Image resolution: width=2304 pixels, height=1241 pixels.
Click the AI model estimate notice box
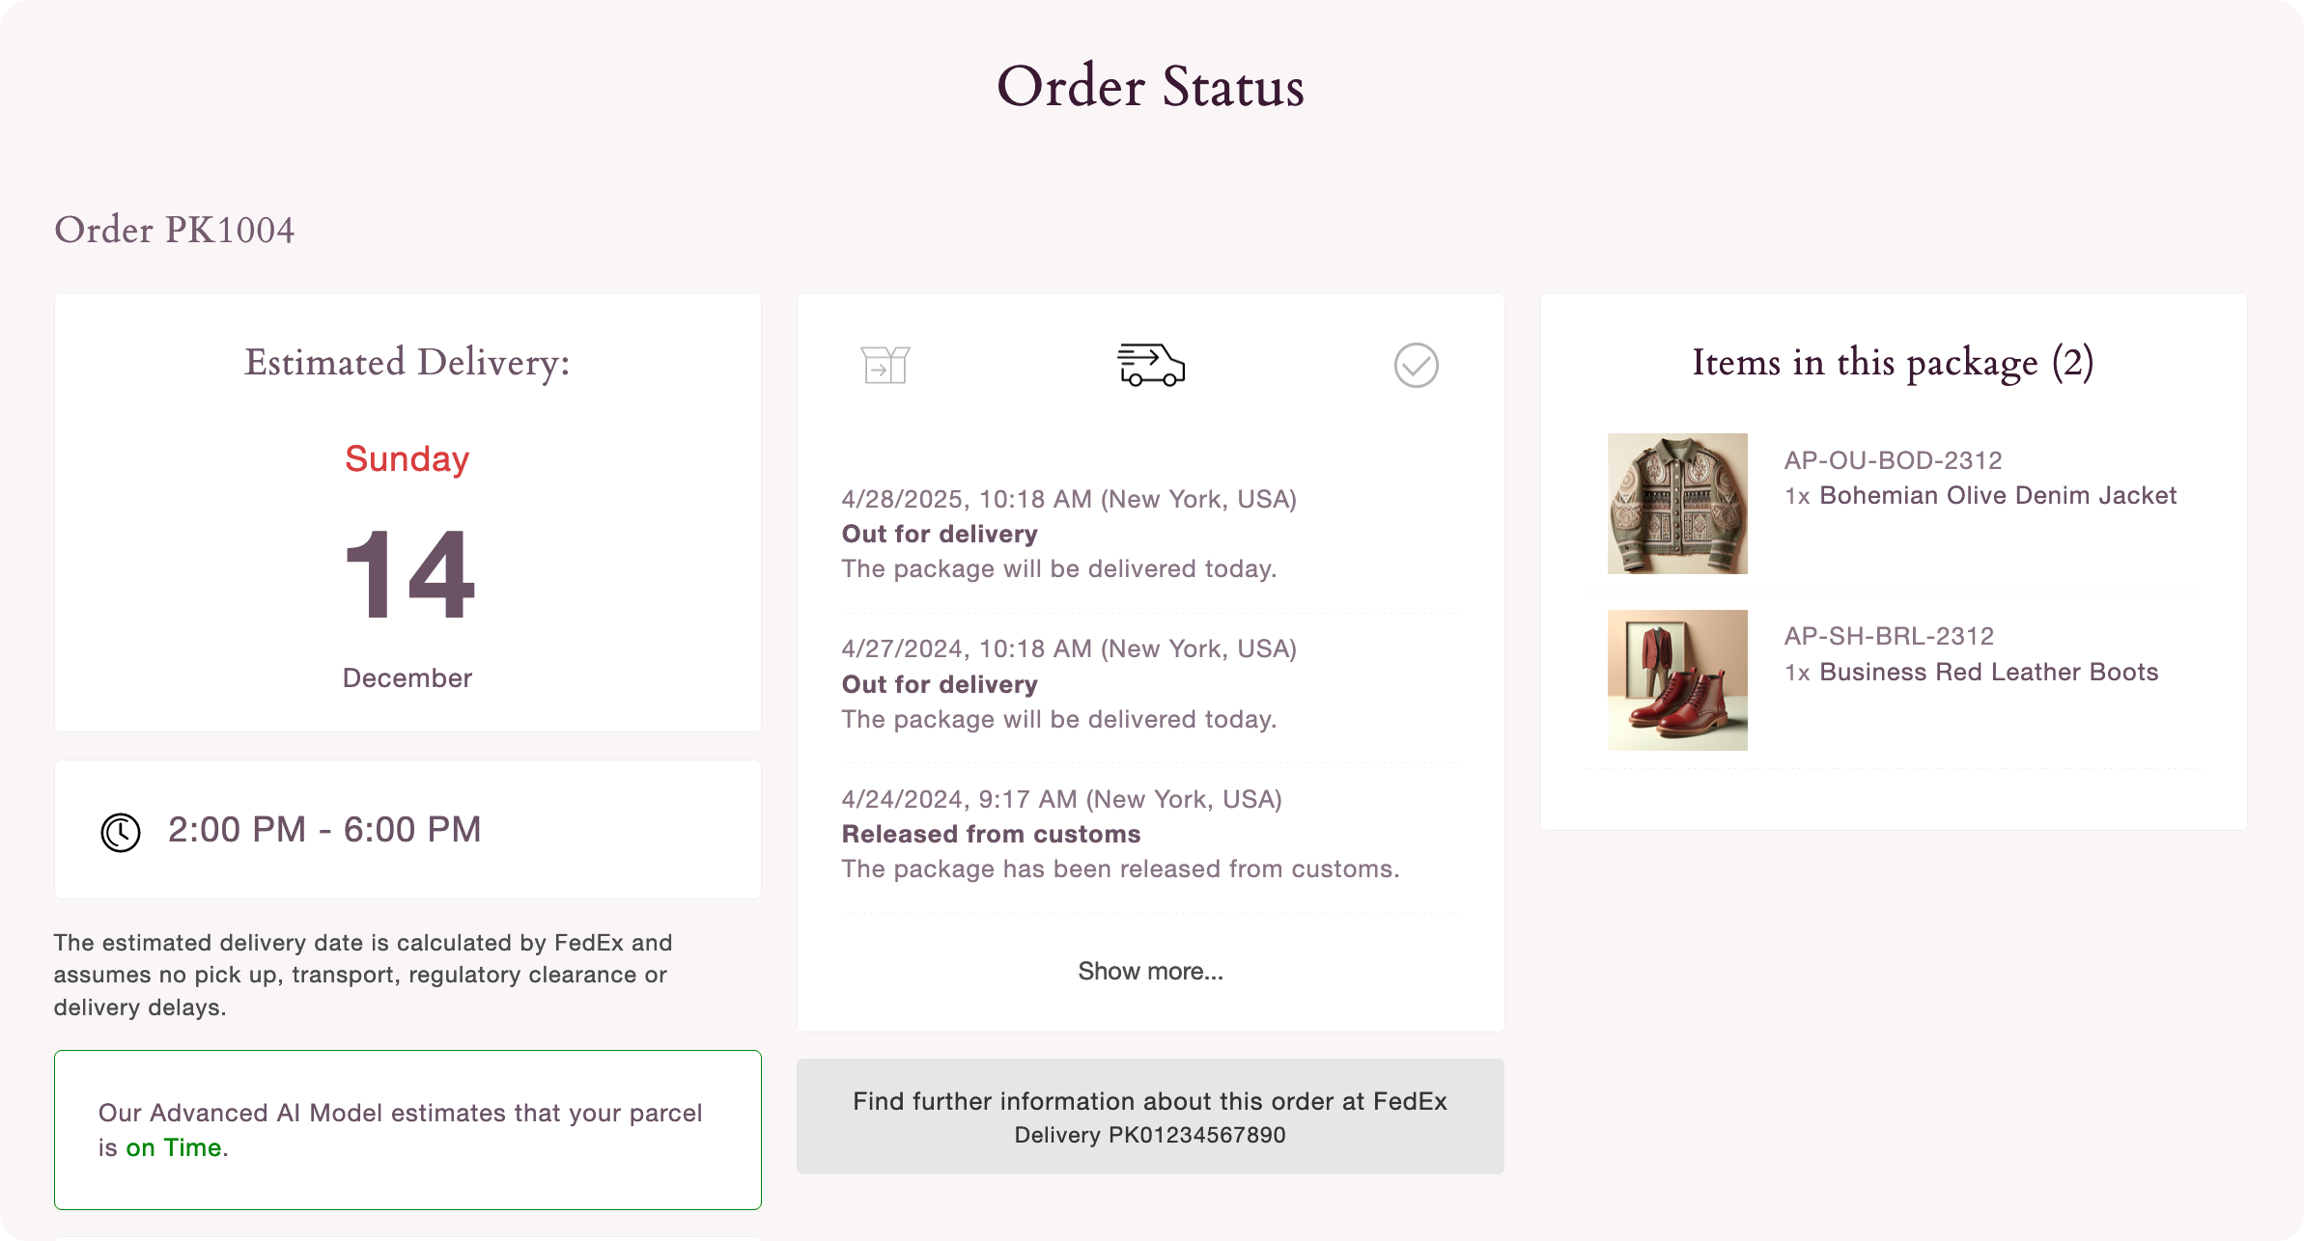407,1130
